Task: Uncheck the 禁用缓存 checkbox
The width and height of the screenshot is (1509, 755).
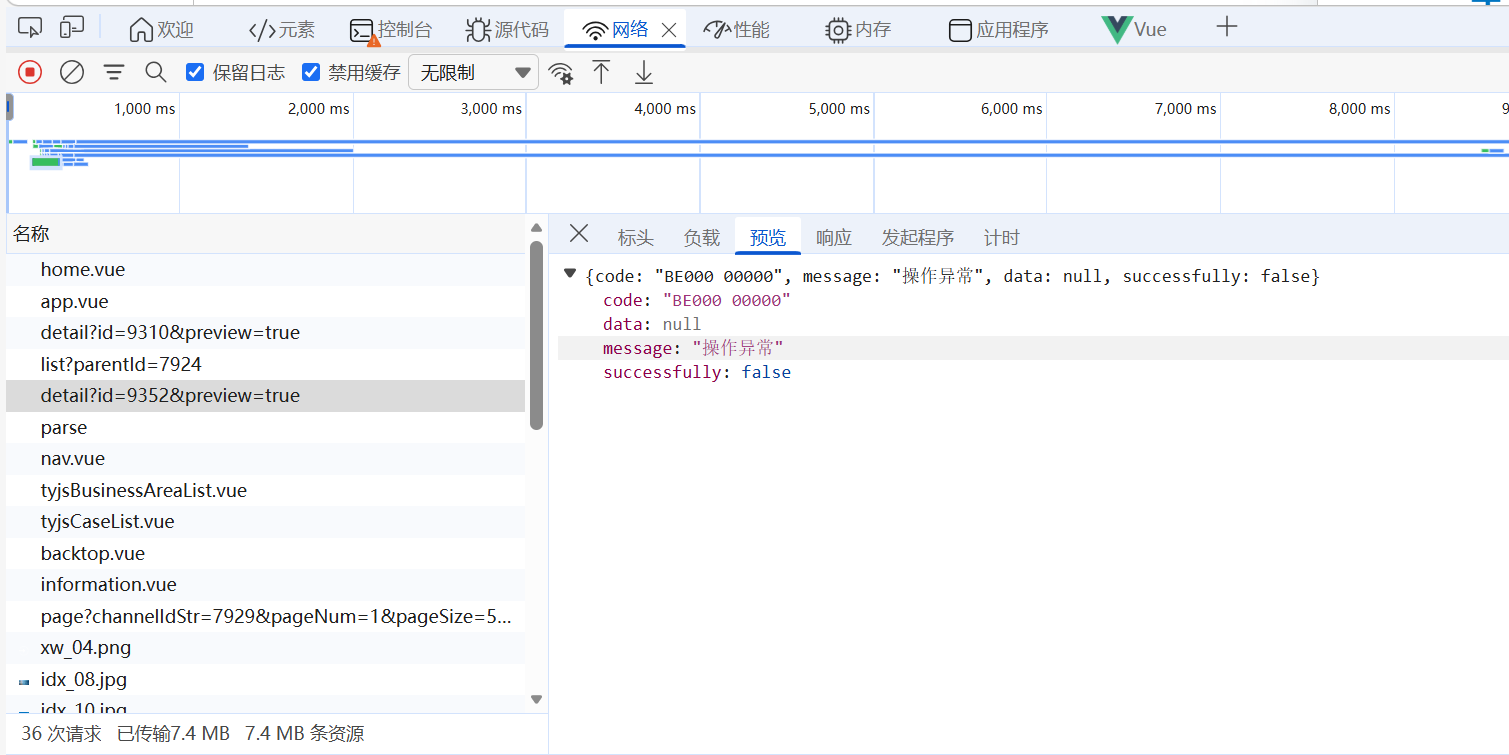Action: (311, 72)
